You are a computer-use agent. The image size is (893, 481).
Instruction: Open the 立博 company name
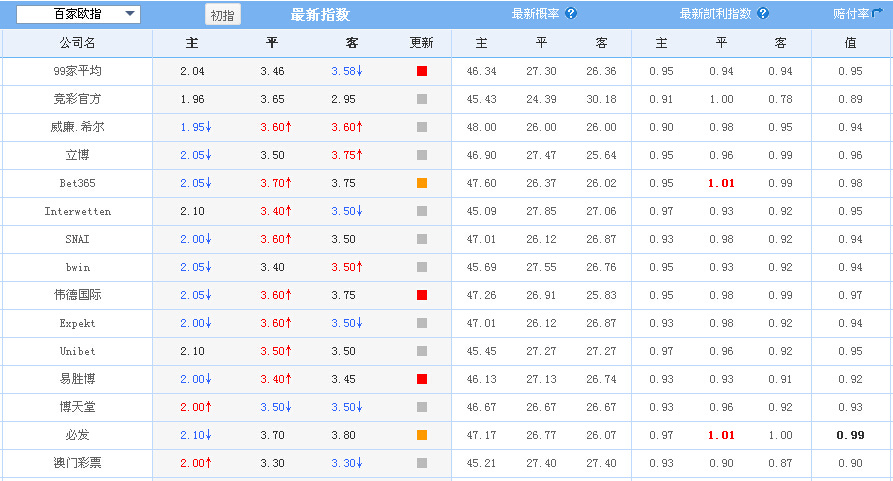click(77, 155)
